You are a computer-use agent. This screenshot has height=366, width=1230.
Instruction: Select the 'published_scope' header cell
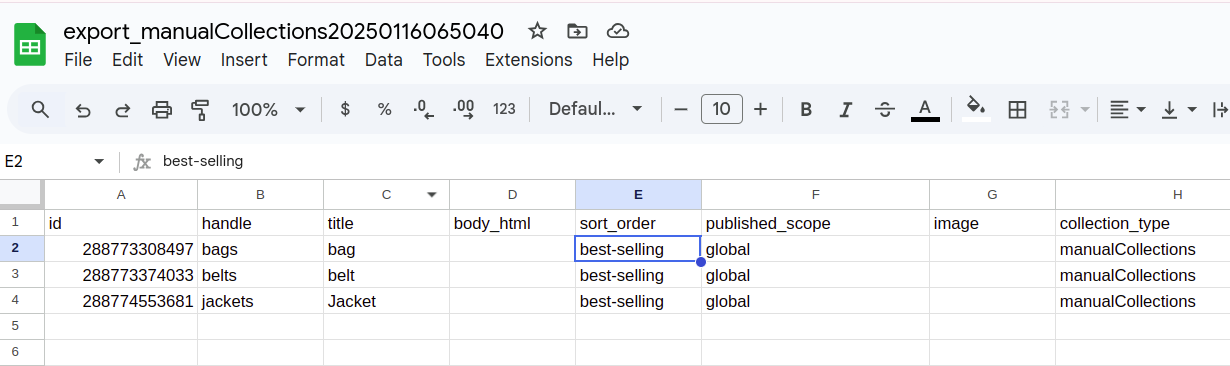coord(815,223)
